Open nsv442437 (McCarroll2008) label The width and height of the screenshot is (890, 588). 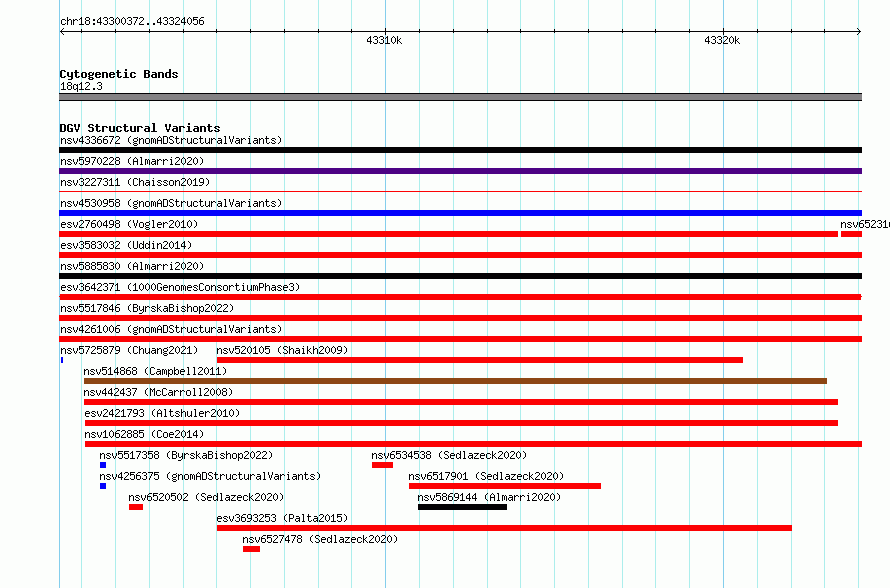click(x=158, y=392)
